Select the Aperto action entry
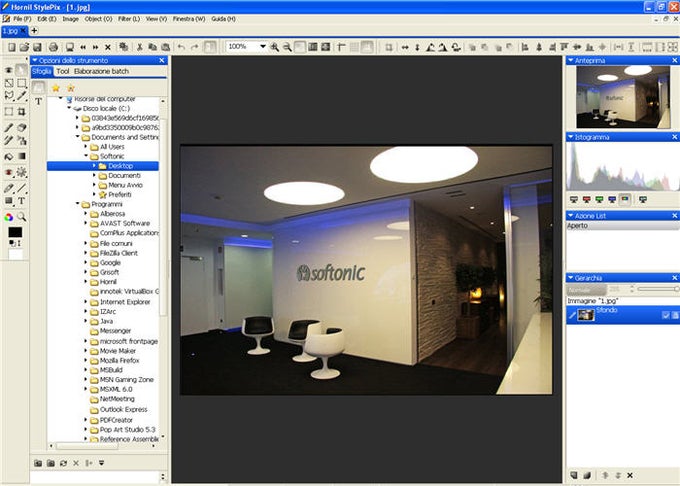 click(x=622, y=226)
